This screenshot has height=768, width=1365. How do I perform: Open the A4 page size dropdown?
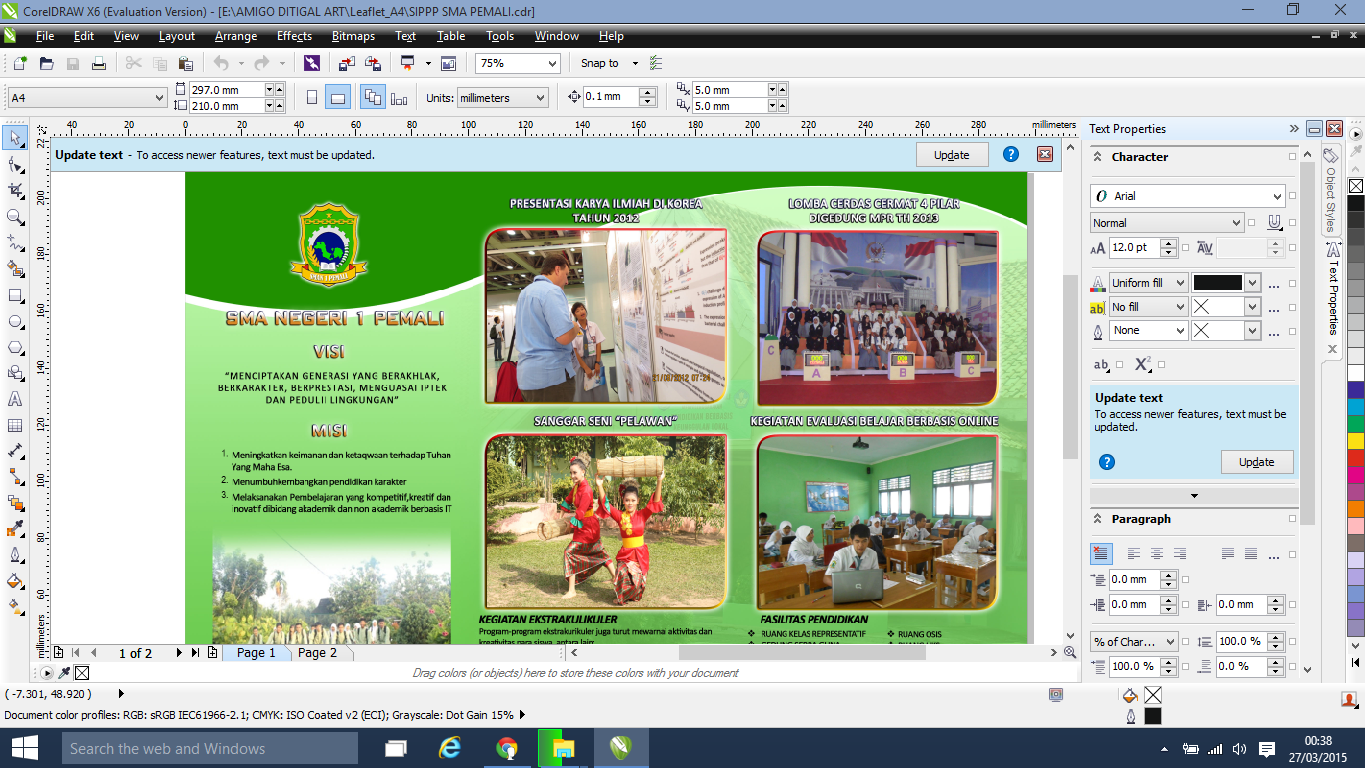(160, 98)
